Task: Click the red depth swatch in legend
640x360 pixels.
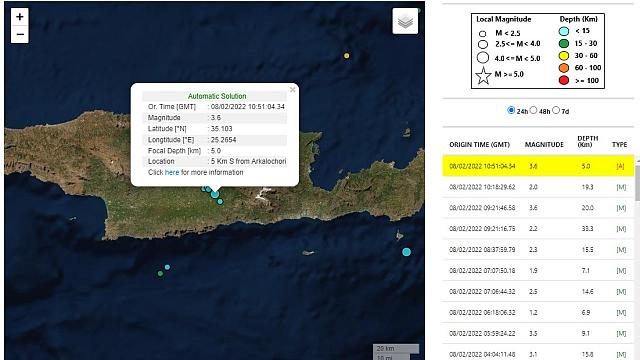Action: [x=564, y=80]
